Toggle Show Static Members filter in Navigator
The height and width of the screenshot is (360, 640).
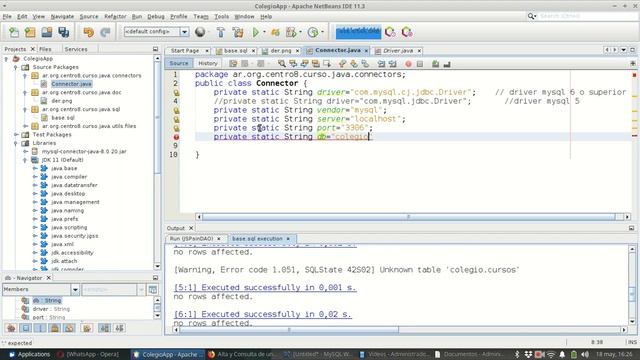(40, 328)
